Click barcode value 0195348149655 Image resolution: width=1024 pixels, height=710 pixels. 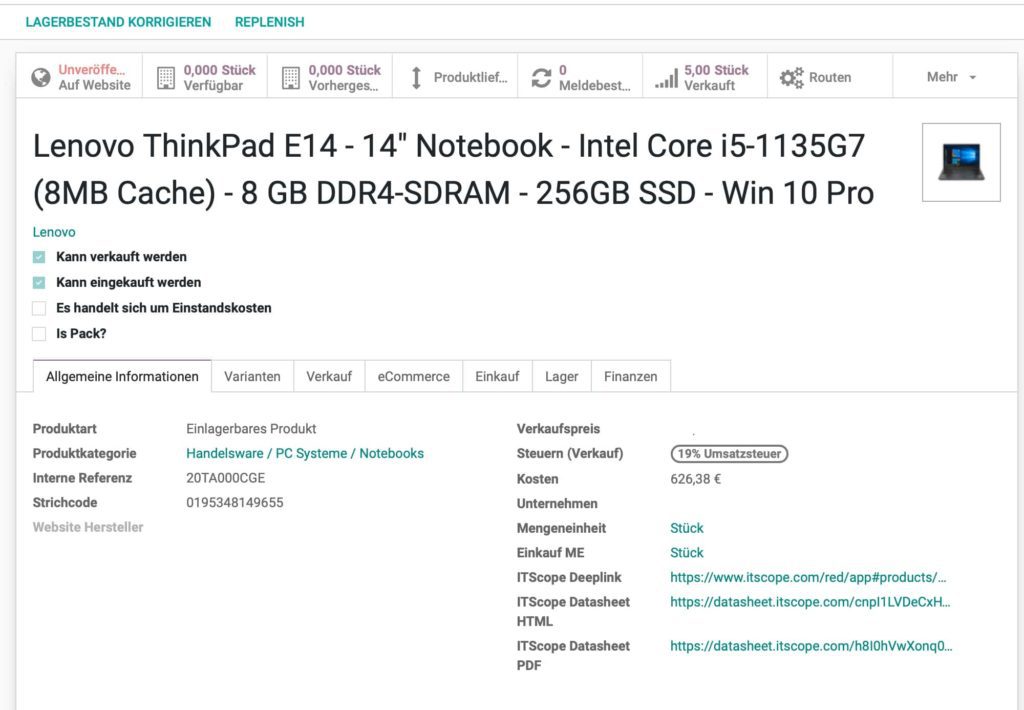[x=234, y=502]
